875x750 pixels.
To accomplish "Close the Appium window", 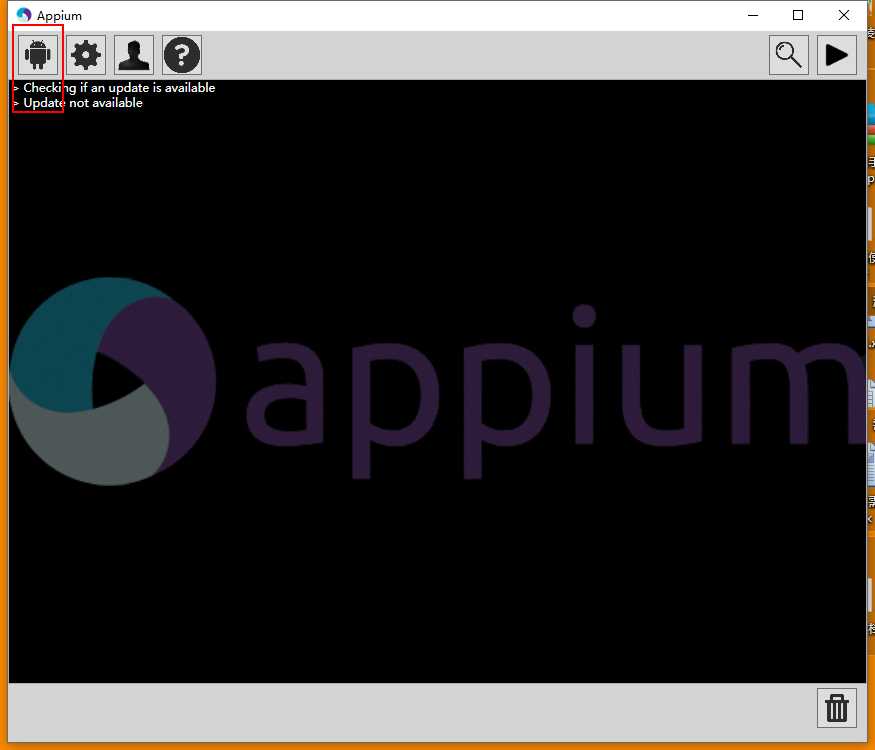I will tap(844, 15).
